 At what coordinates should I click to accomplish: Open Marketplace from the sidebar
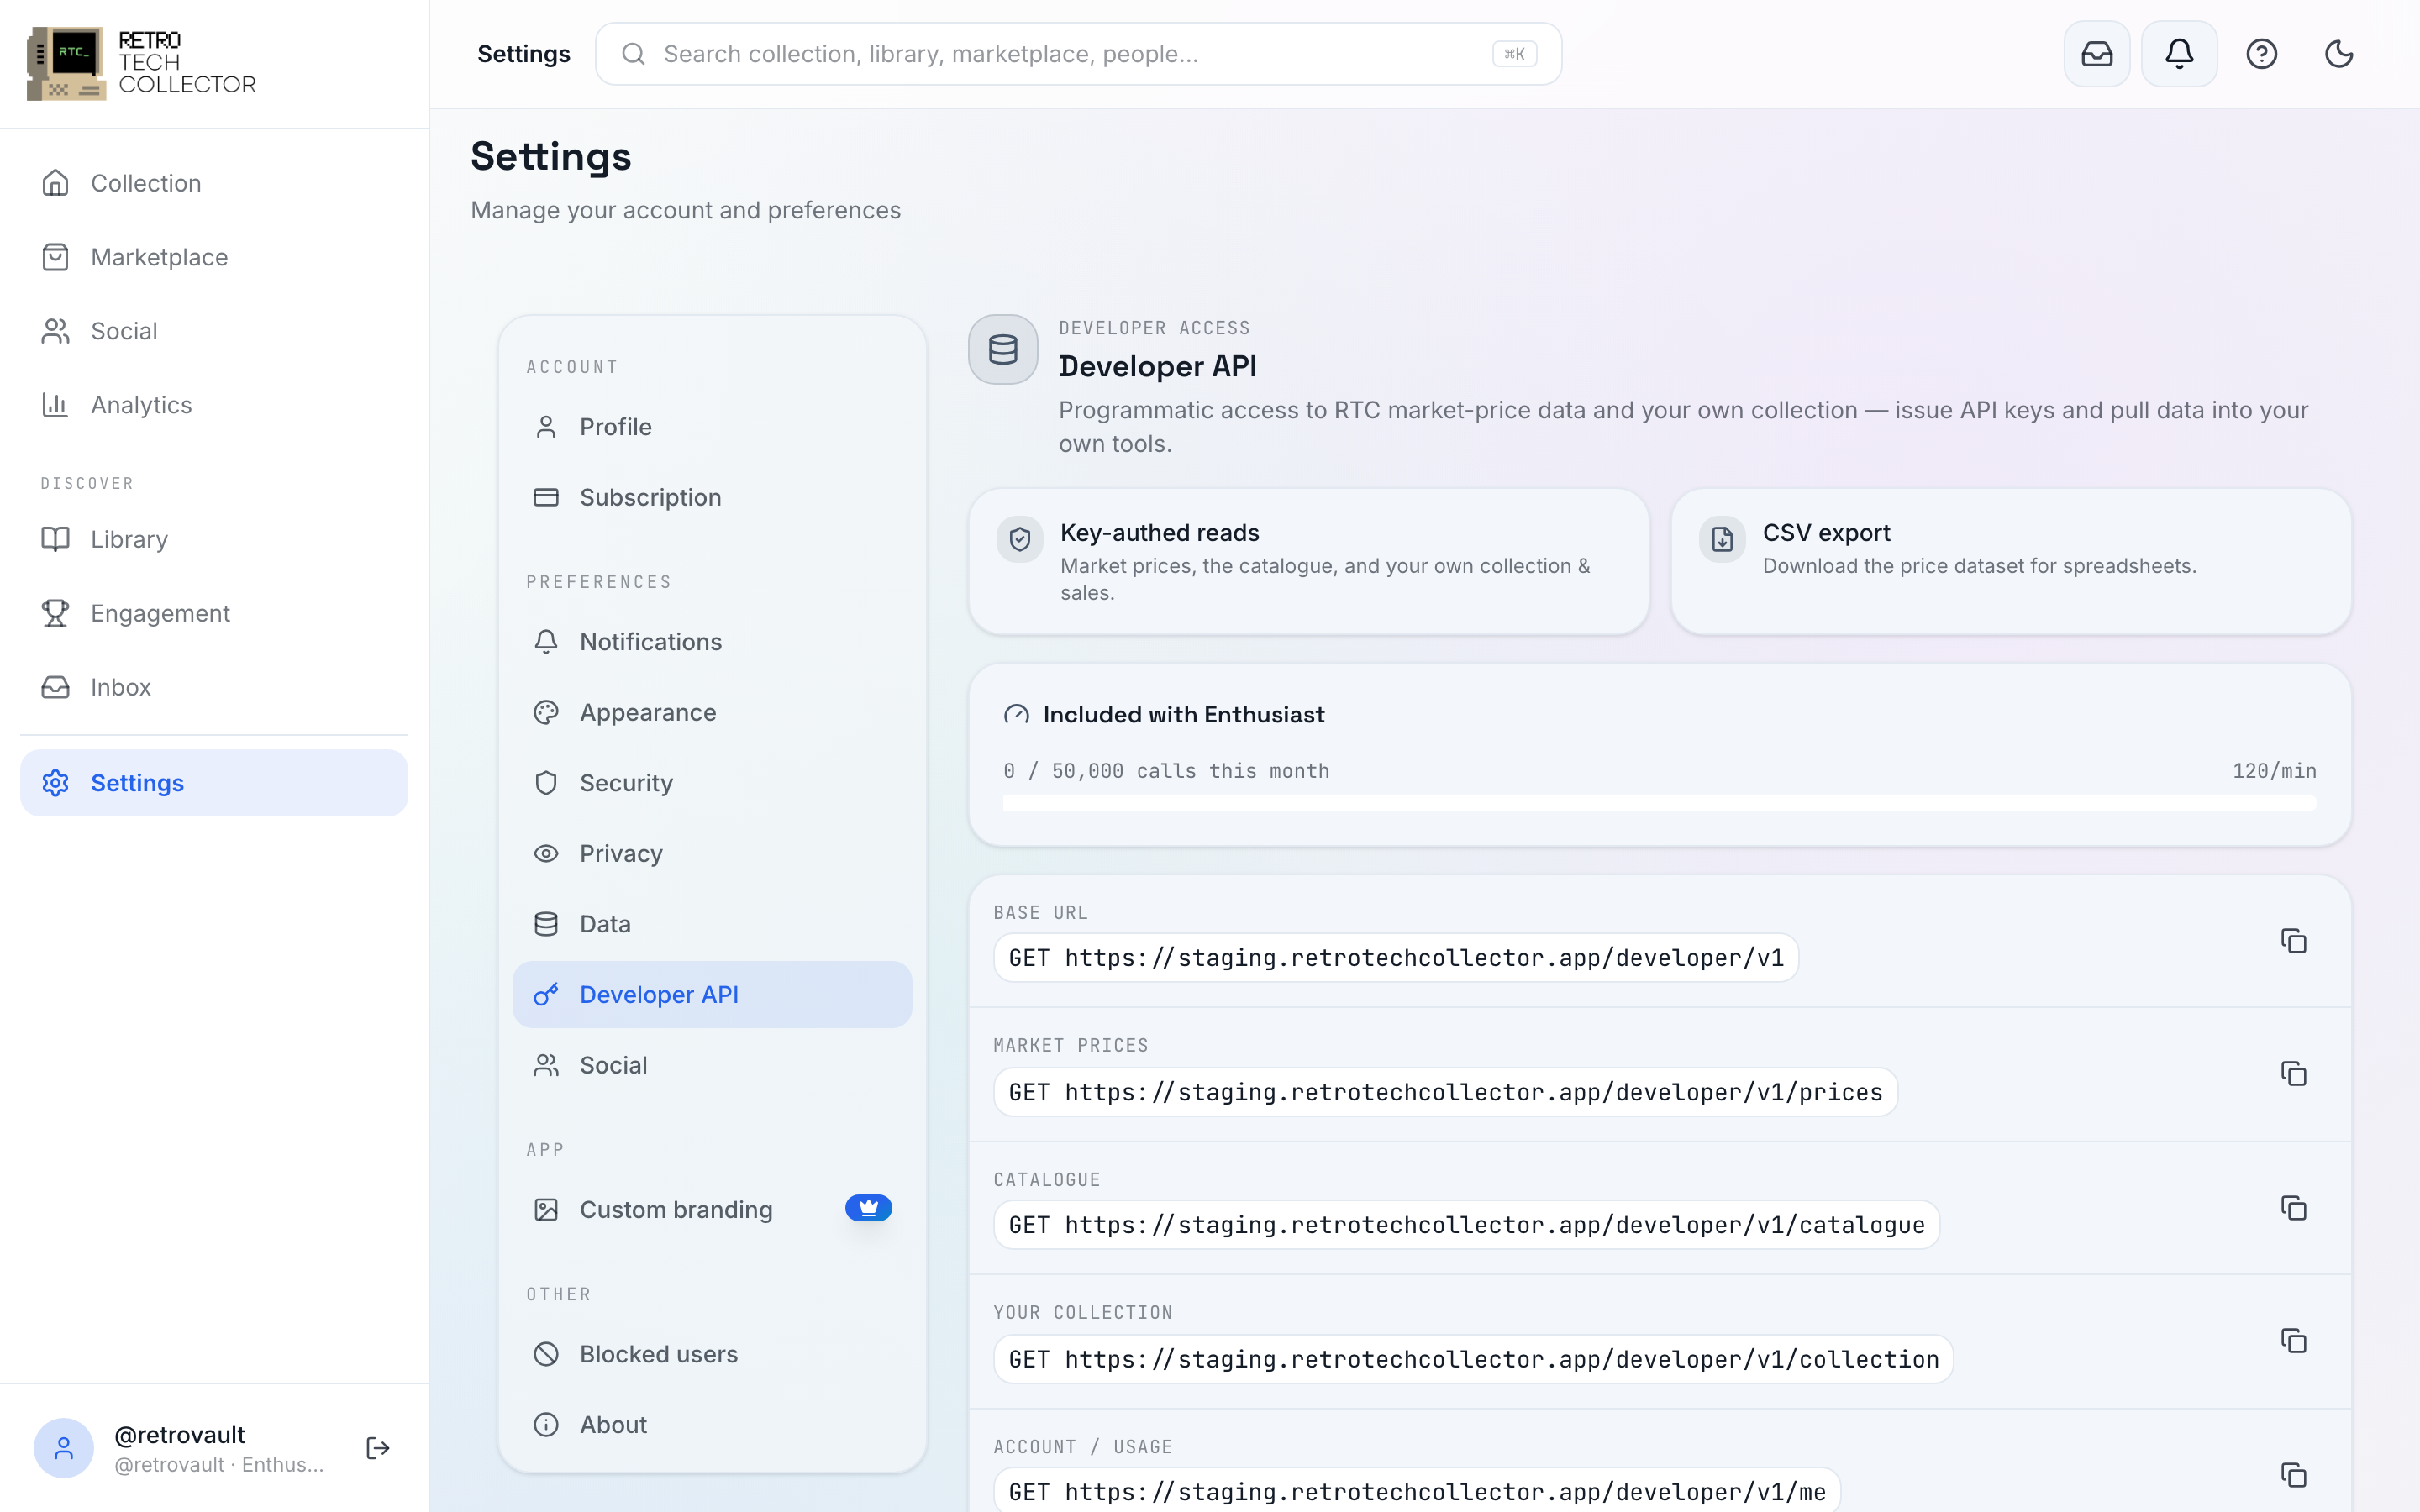click(x=214, y=257)
